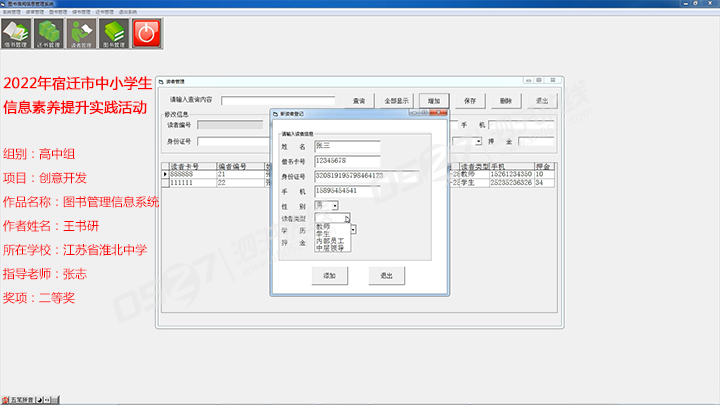
Task: Select 内部员工 from reader type list
Action: (x=332, y=241)
